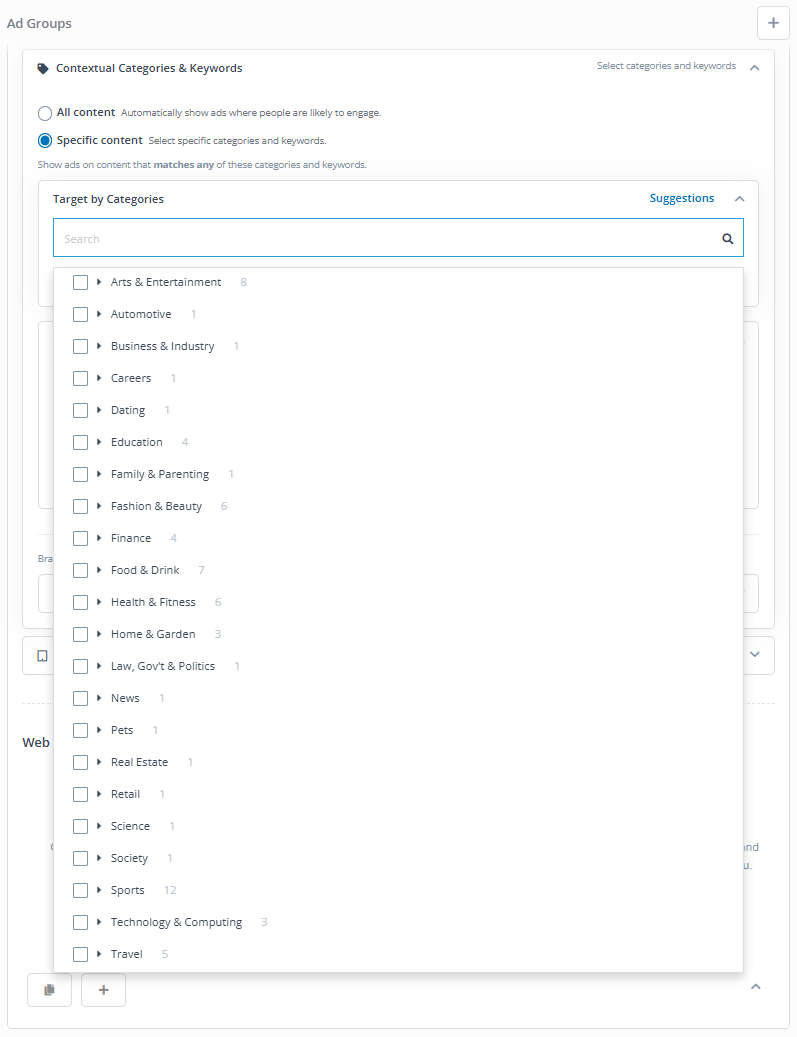Select the All content radio option

point(45,113)
